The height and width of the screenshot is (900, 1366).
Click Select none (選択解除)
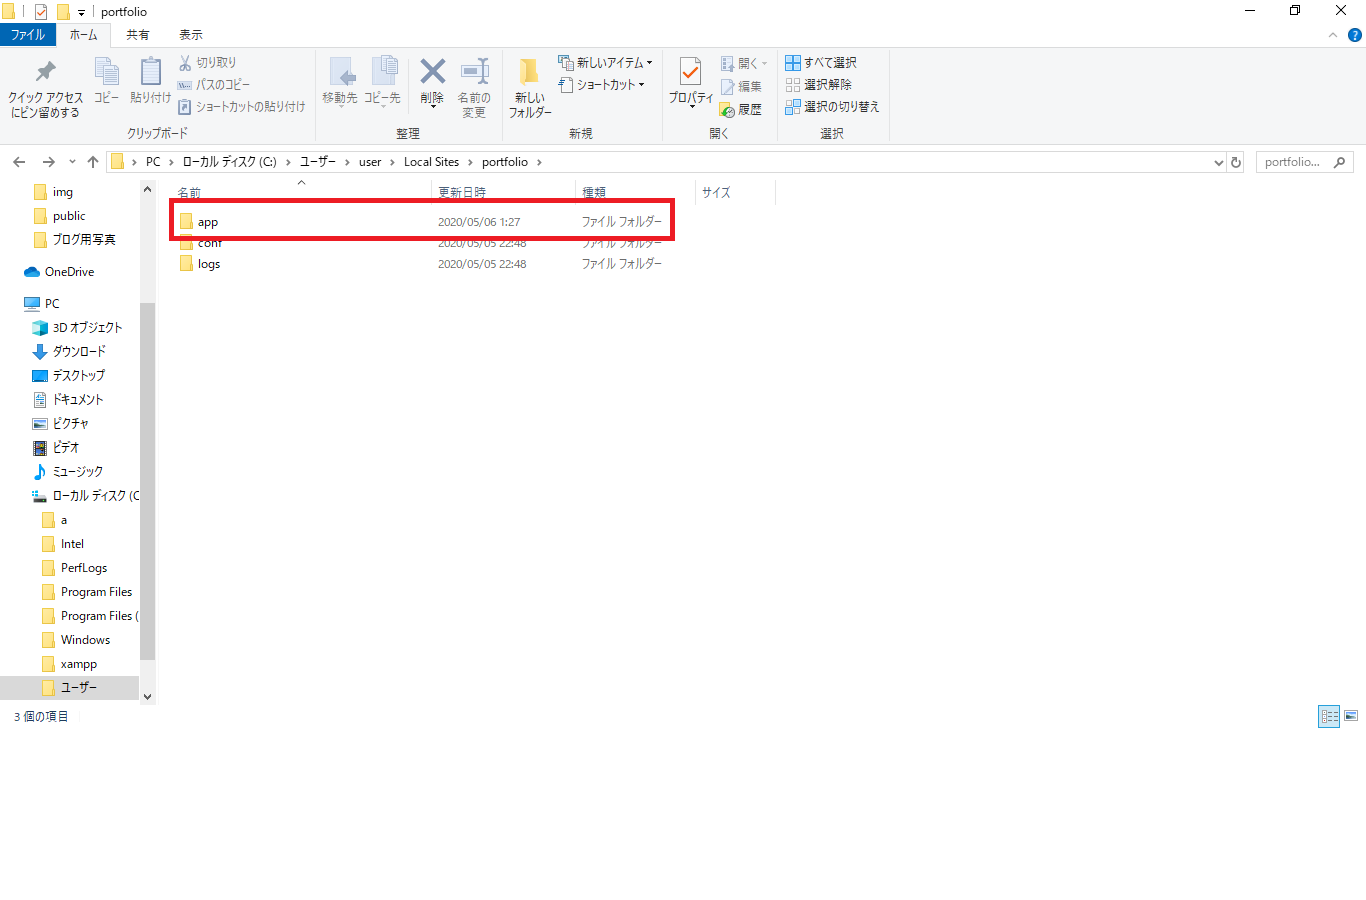pyautogui.click(x=819, y=85)
